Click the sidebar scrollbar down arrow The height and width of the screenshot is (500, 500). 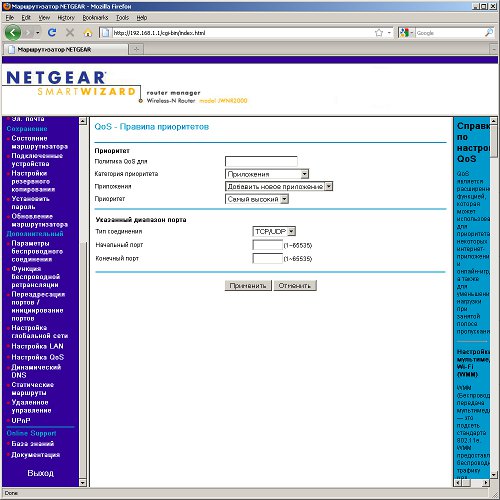pos(83,483)
